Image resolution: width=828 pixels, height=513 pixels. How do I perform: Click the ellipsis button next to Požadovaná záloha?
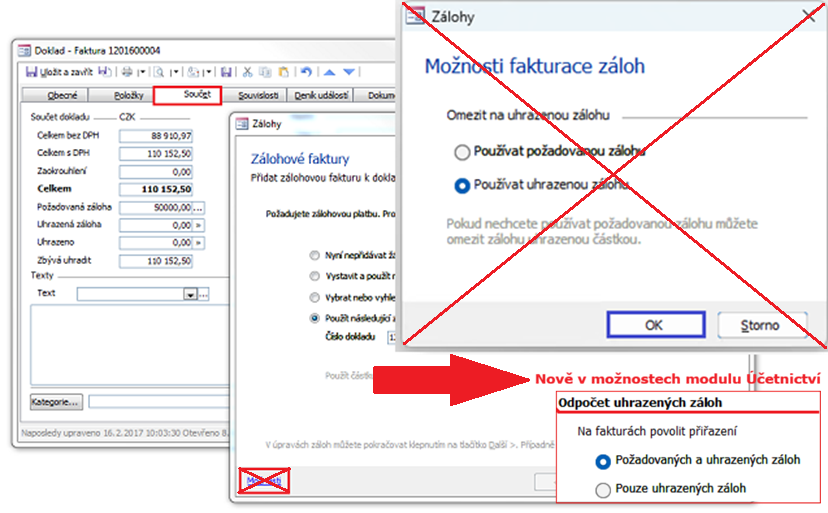pos(198,208)
